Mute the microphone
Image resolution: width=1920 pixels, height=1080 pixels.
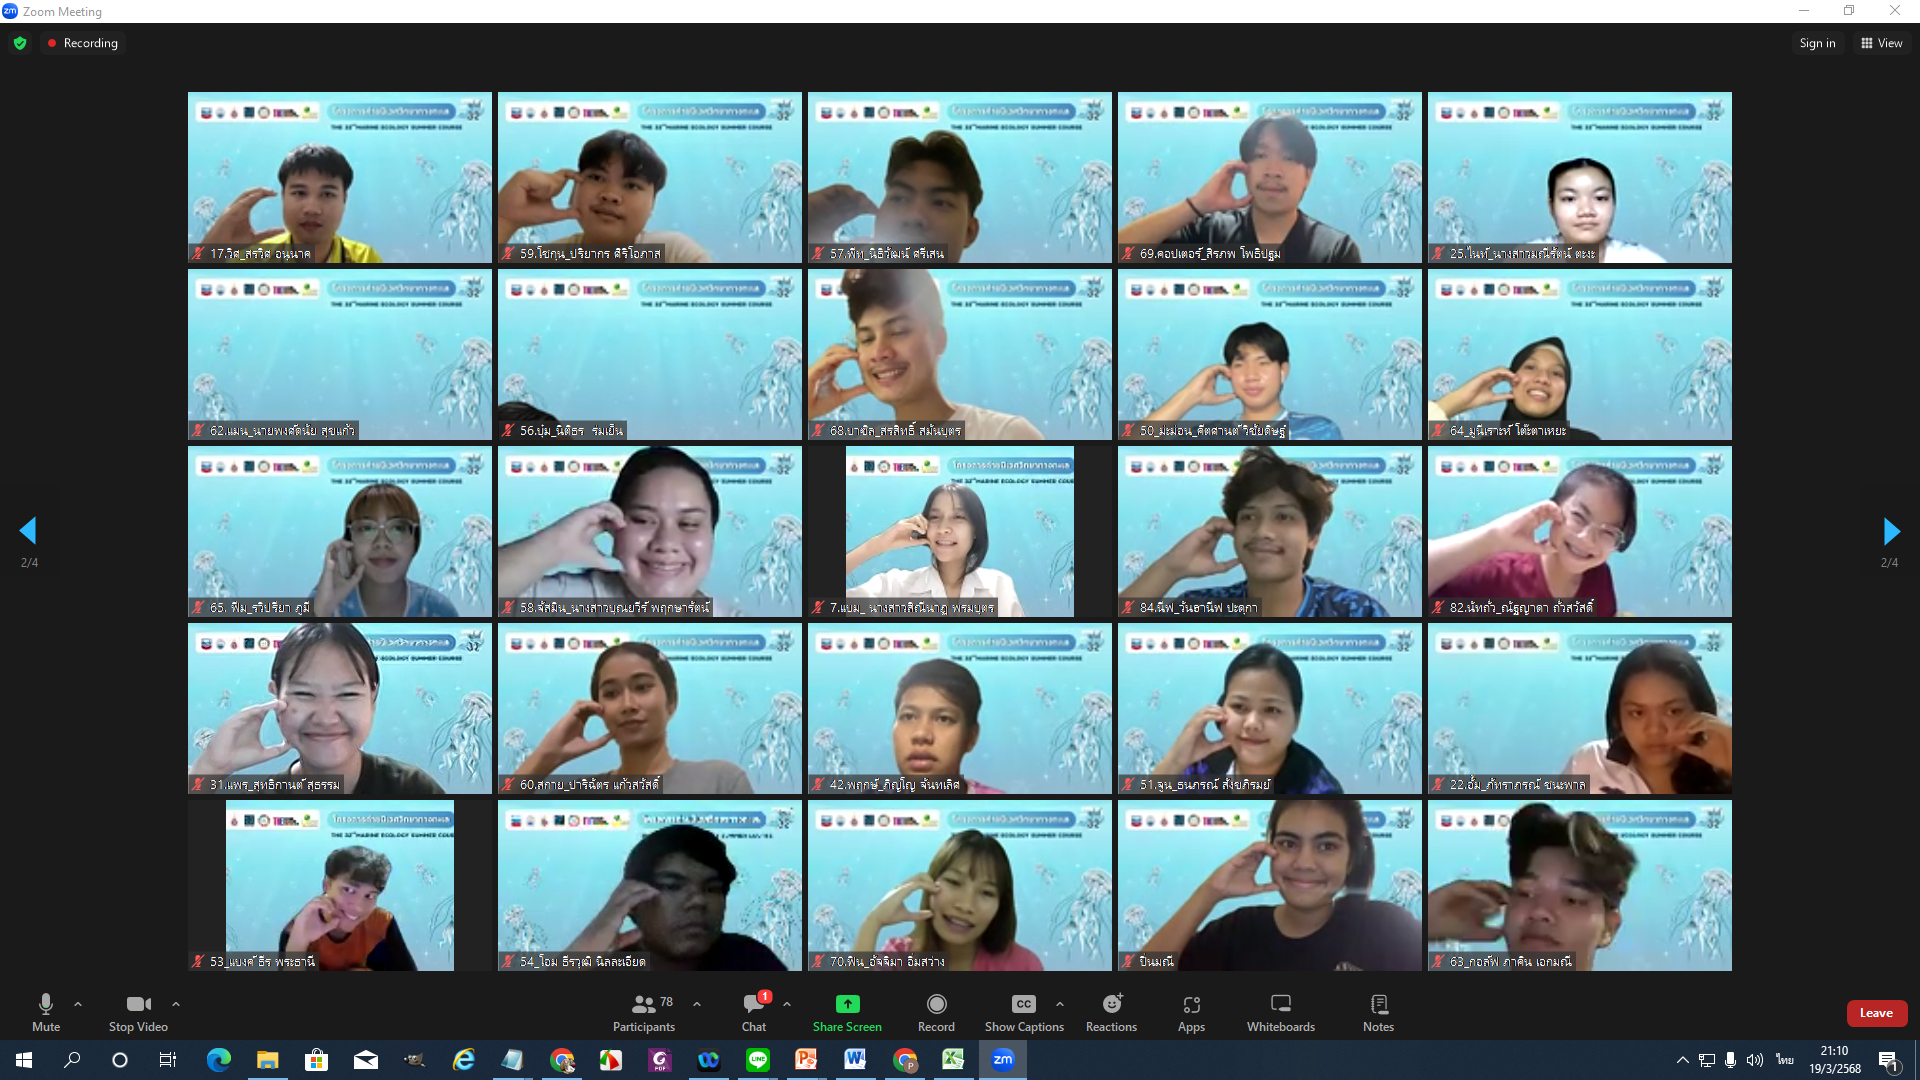(46, 1011)
